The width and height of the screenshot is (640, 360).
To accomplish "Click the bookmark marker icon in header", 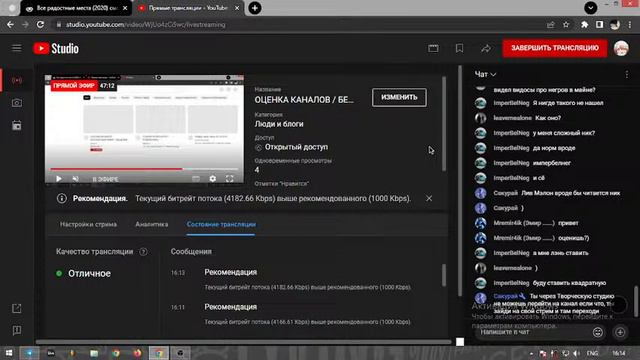I will point(459,49).
